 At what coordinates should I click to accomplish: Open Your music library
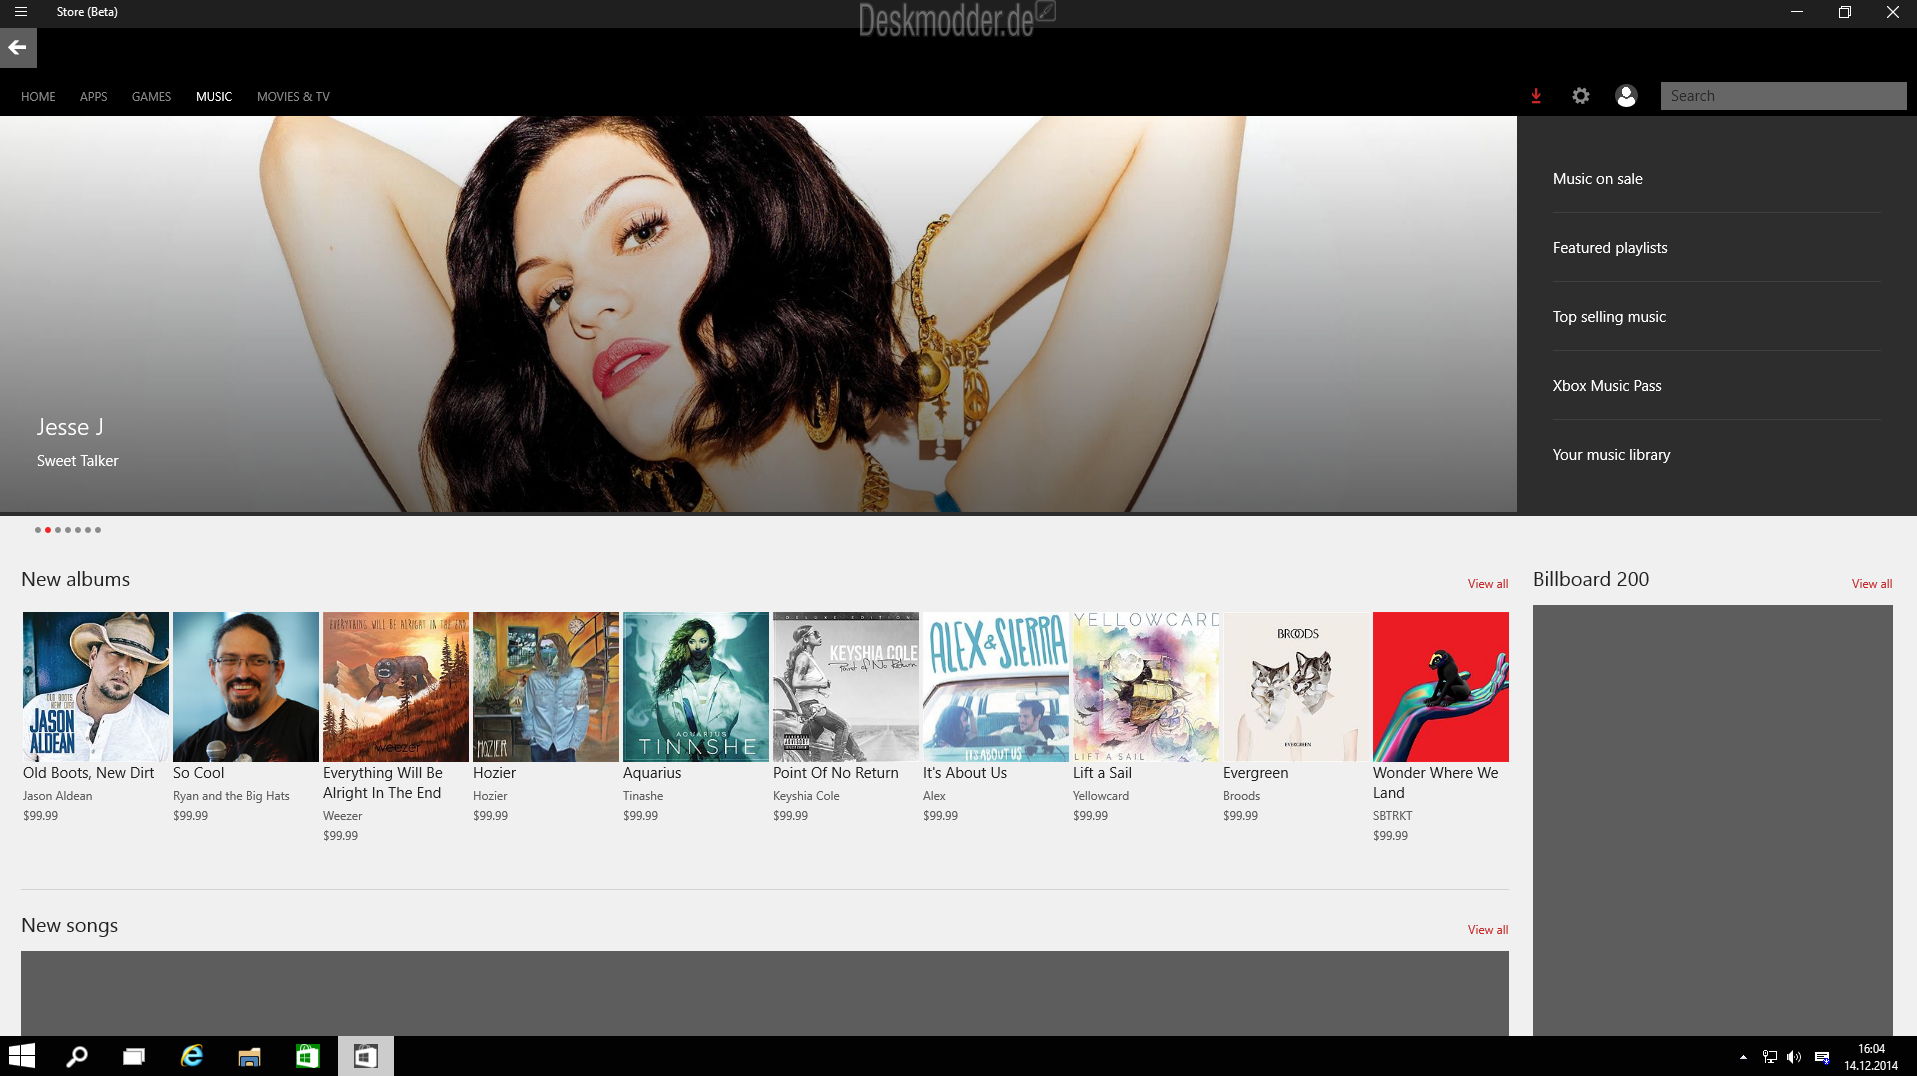(x=1611, y=455)
